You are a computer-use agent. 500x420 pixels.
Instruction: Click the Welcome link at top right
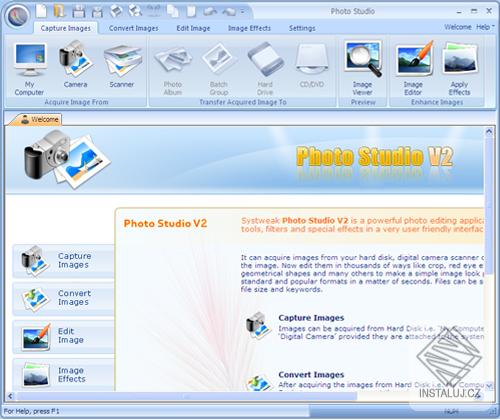(458, 27)
